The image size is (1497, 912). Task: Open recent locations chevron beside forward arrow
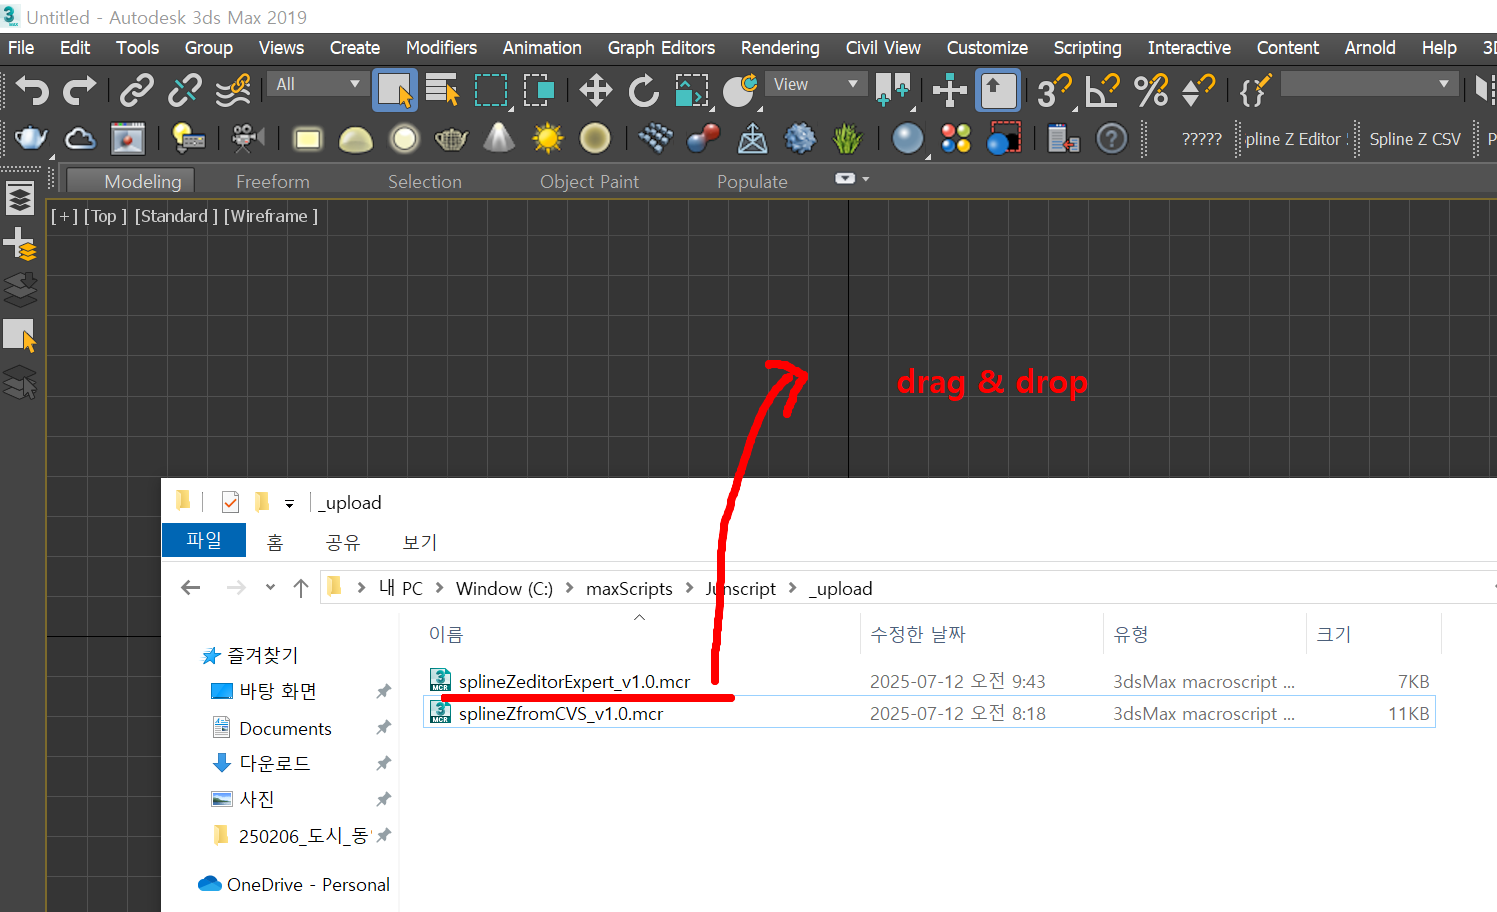(270, 588)
